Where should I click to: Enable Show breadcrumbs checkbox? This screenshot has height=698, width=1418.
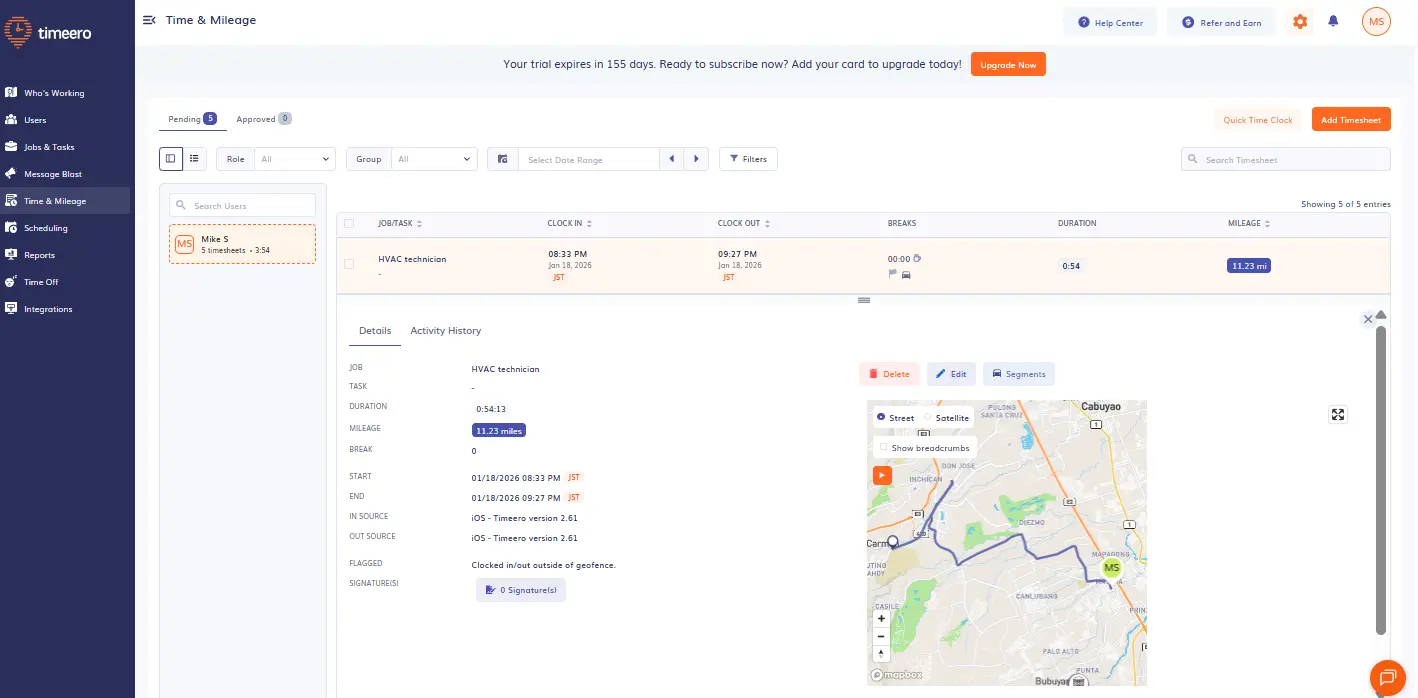tap(883, 447)
